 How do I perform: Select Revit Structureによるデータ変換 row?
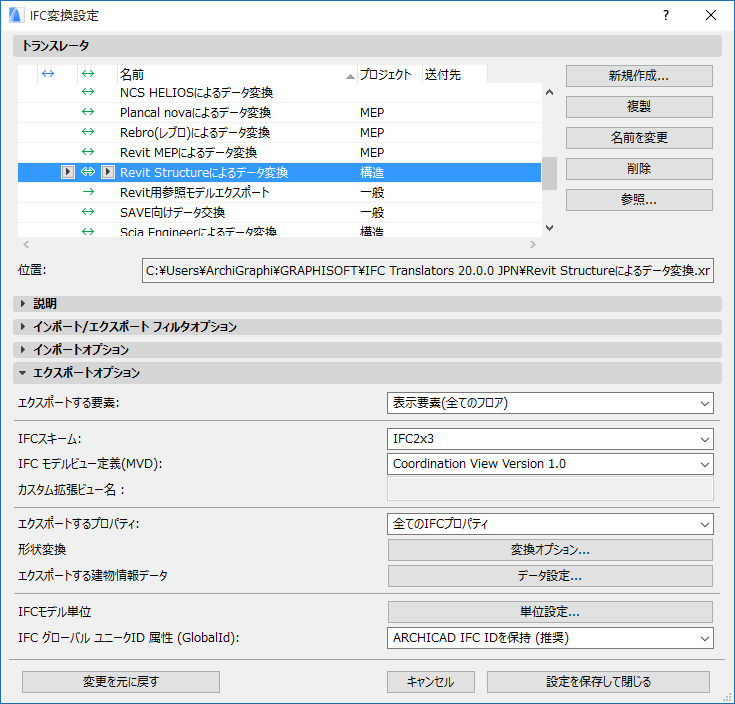pos(279,172)
